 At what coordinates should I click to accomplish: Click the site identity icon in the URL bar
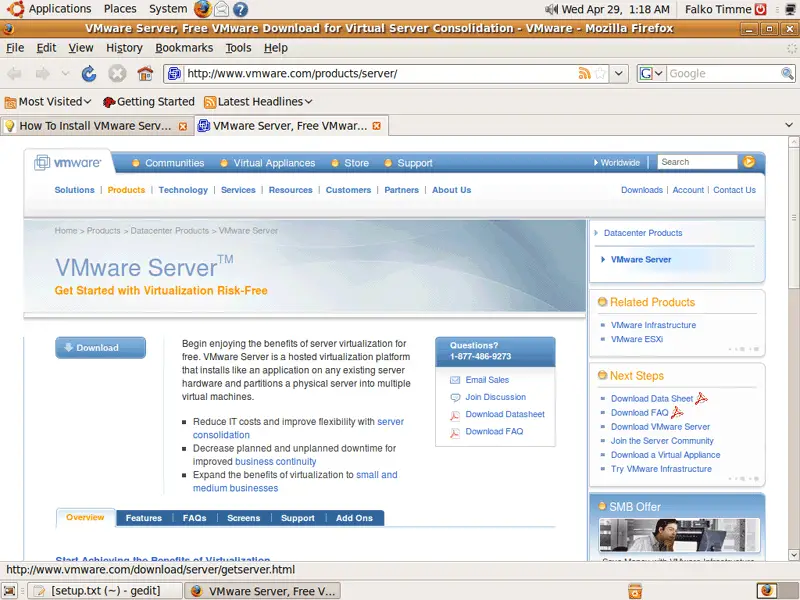pyautogui.click(x=174, y=73)
